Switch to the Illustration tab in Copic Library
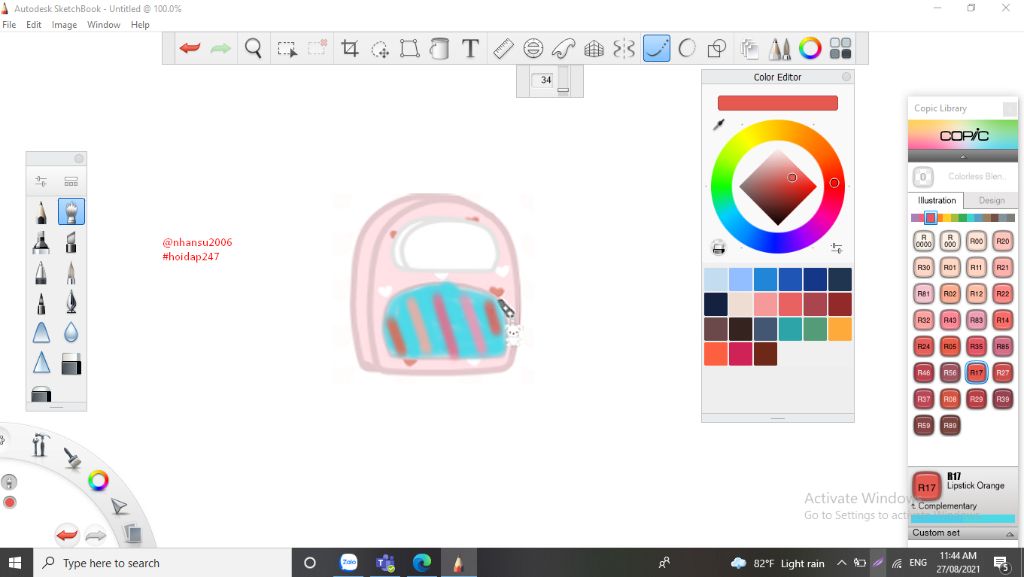Image resolution: width=1024 pixels, height=577 pixels. pyautogui.click(x=936, y=200)
